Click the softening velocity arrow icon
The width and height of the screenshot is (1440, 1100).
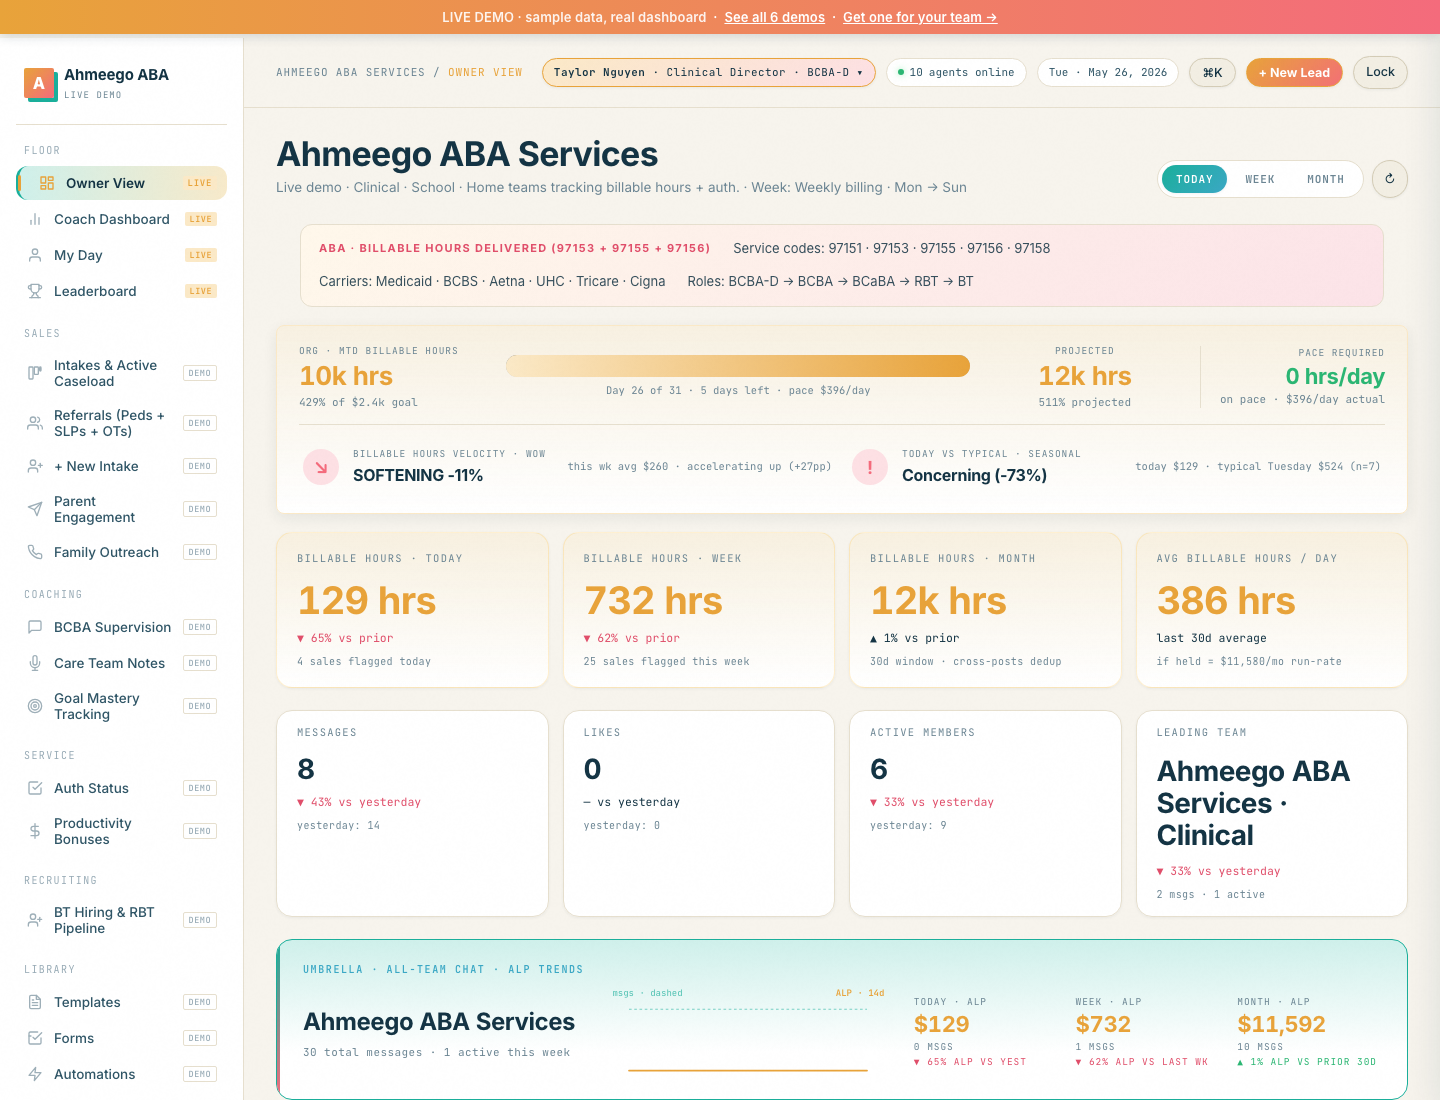[x=321, y=467]
